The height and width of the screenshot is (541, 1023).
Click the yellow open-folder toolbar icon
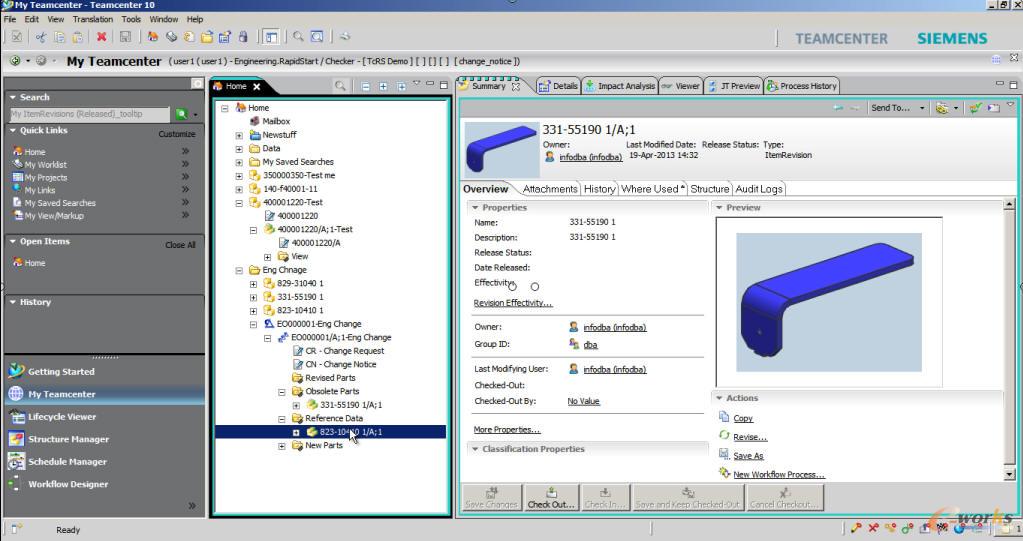tap(207, 37)
